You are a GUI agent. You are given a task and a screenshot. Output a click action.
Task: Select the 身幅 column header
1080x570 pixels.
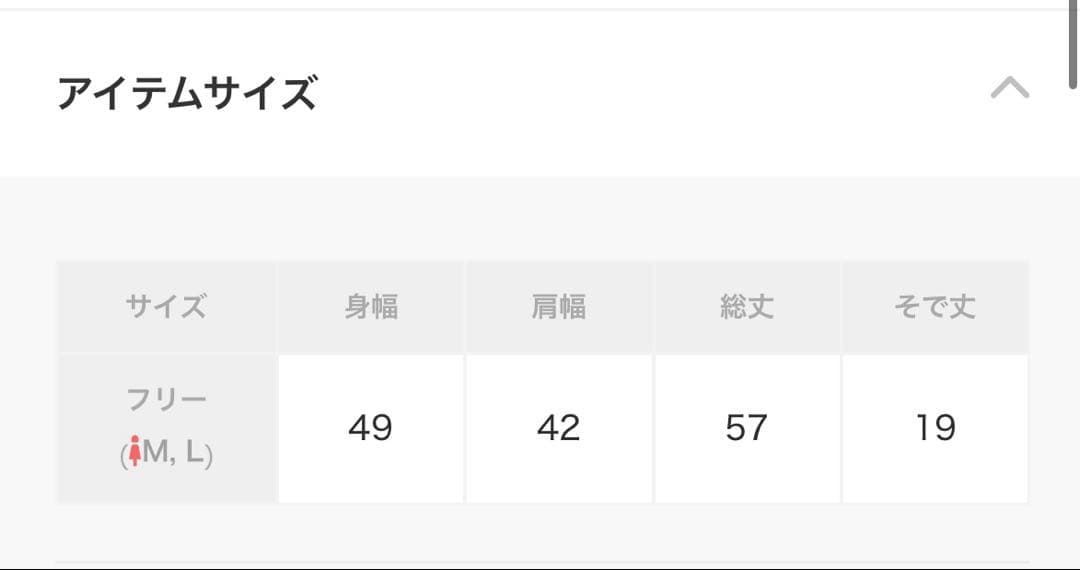point(371,307)
